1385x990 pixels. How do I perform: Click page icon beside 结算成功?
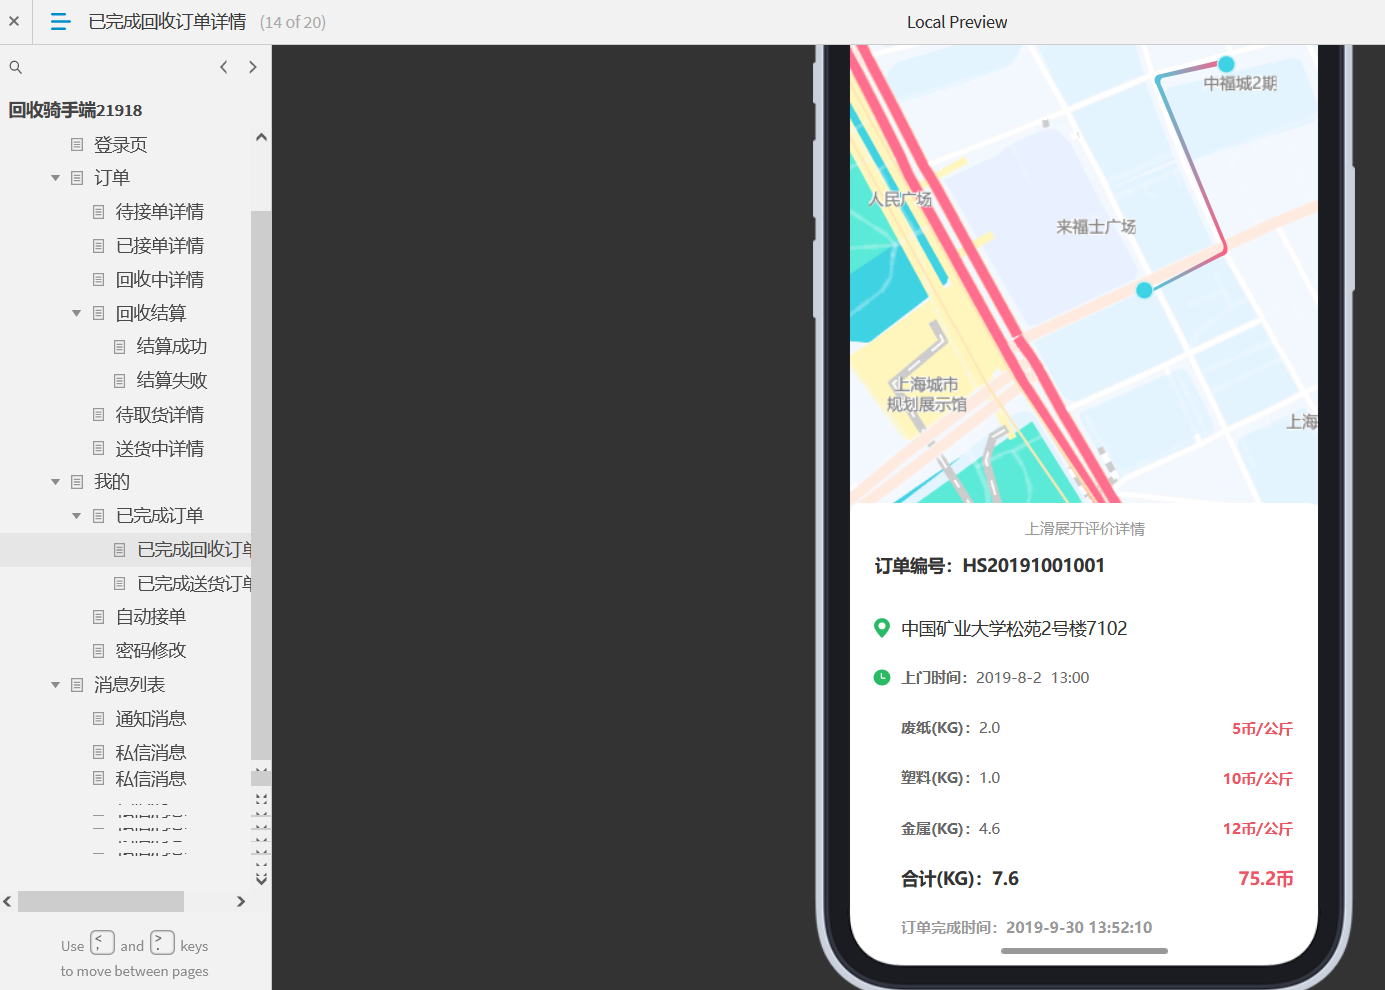pyautogui.click(x=119, y=347)
